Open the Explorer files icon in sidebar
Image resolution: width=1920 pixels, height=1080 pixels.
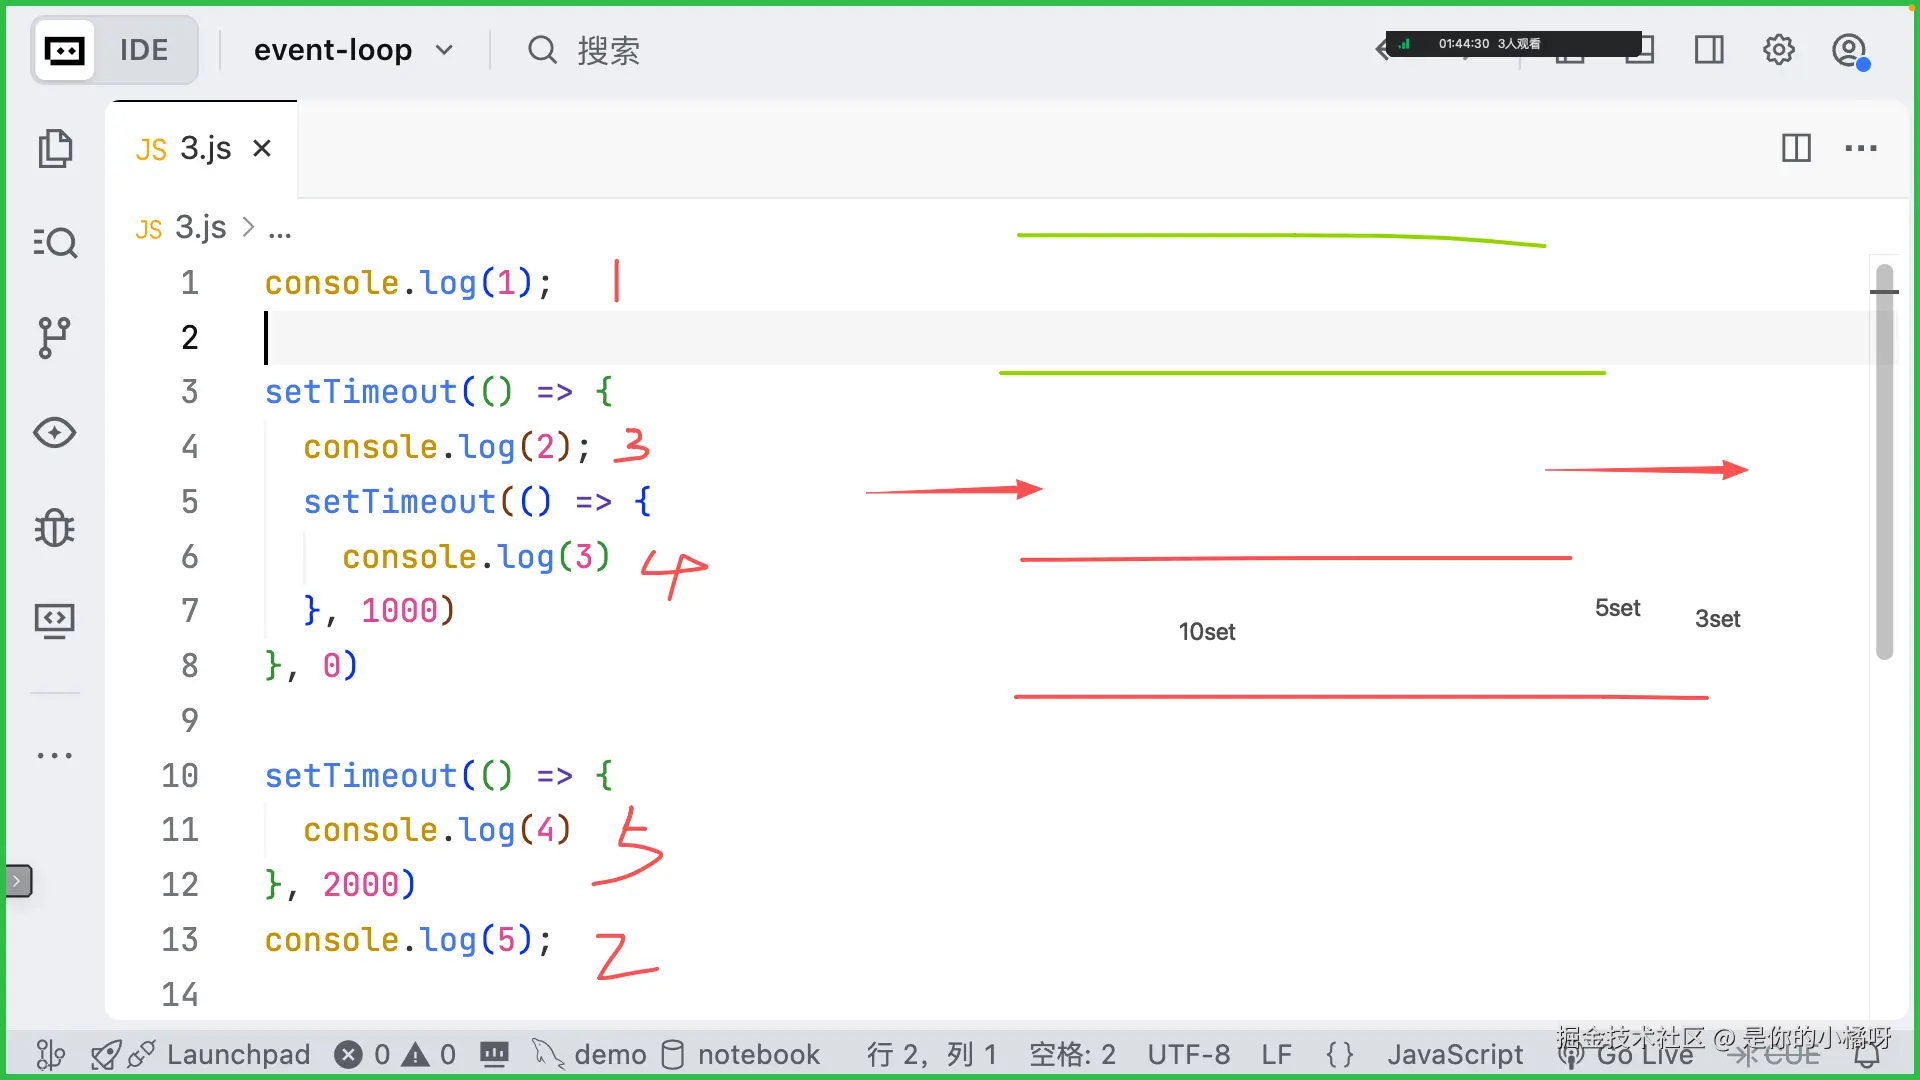point(55,148)
